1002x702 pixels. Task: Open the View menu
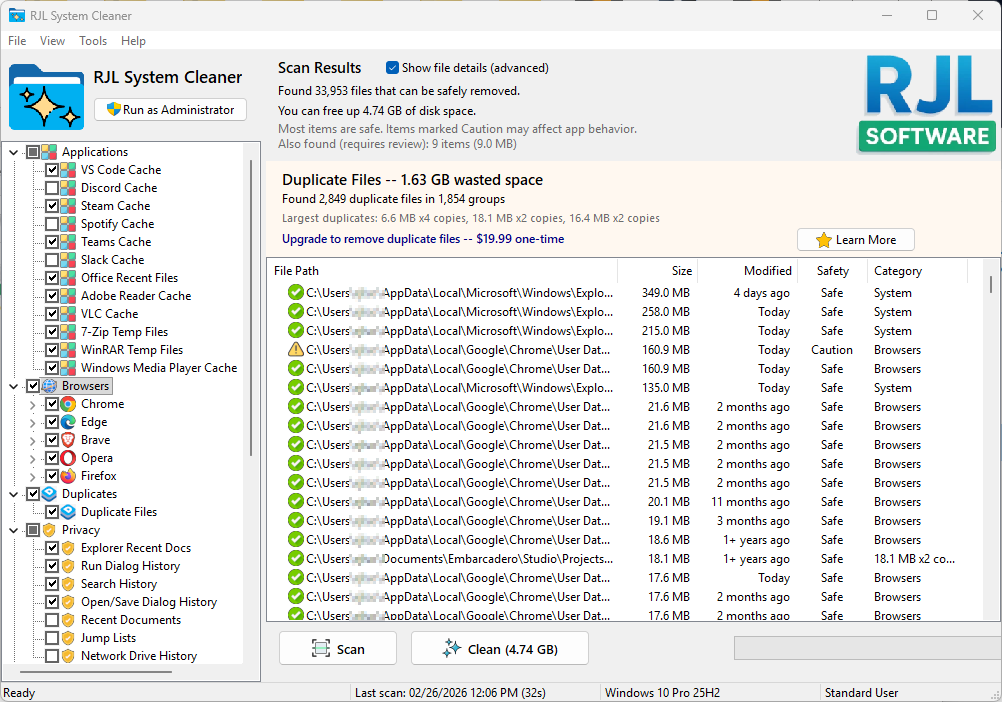tap(52, 41)
